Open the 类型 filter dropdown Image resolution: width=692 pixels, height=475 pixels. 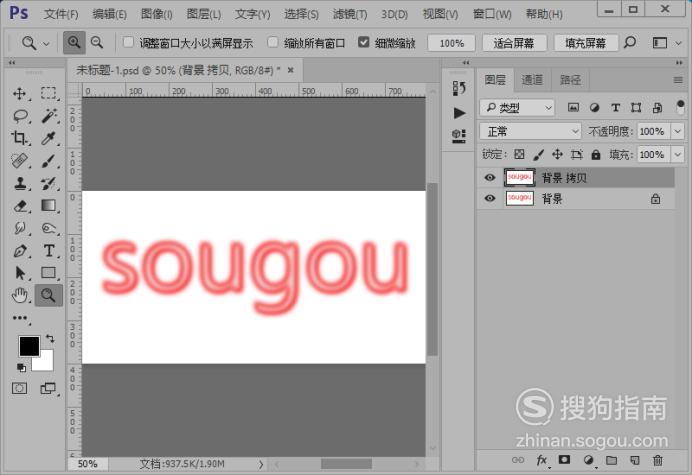point(517,107)
